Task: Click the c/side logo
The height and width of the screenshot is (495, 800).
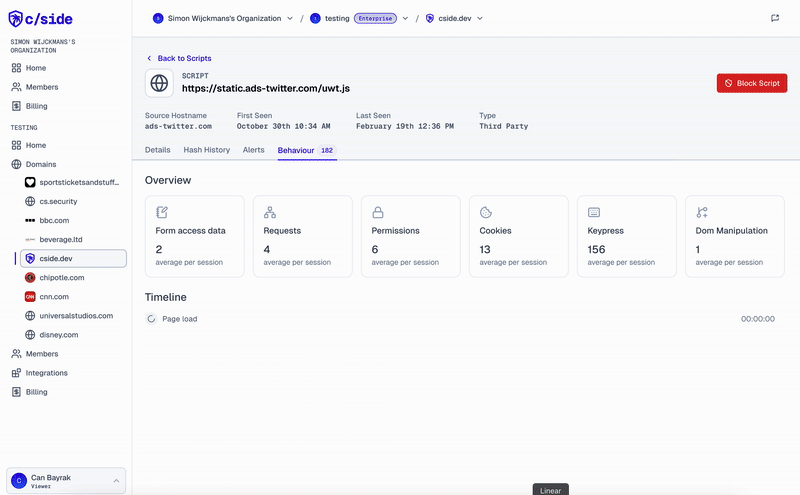Action: pyautogui.click(x=40, y=19)
